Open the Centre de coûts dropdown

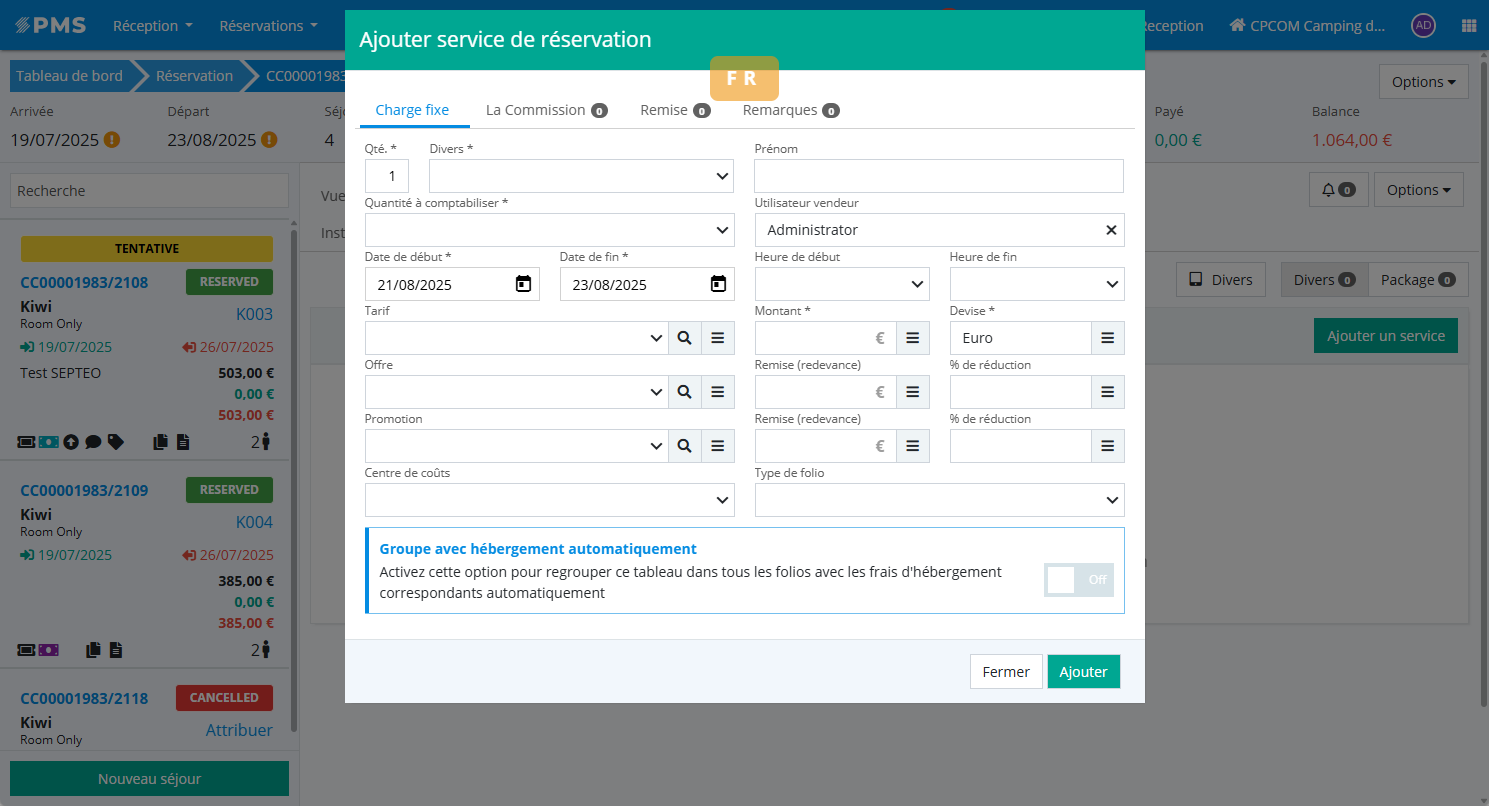click(x=549, y=500)
